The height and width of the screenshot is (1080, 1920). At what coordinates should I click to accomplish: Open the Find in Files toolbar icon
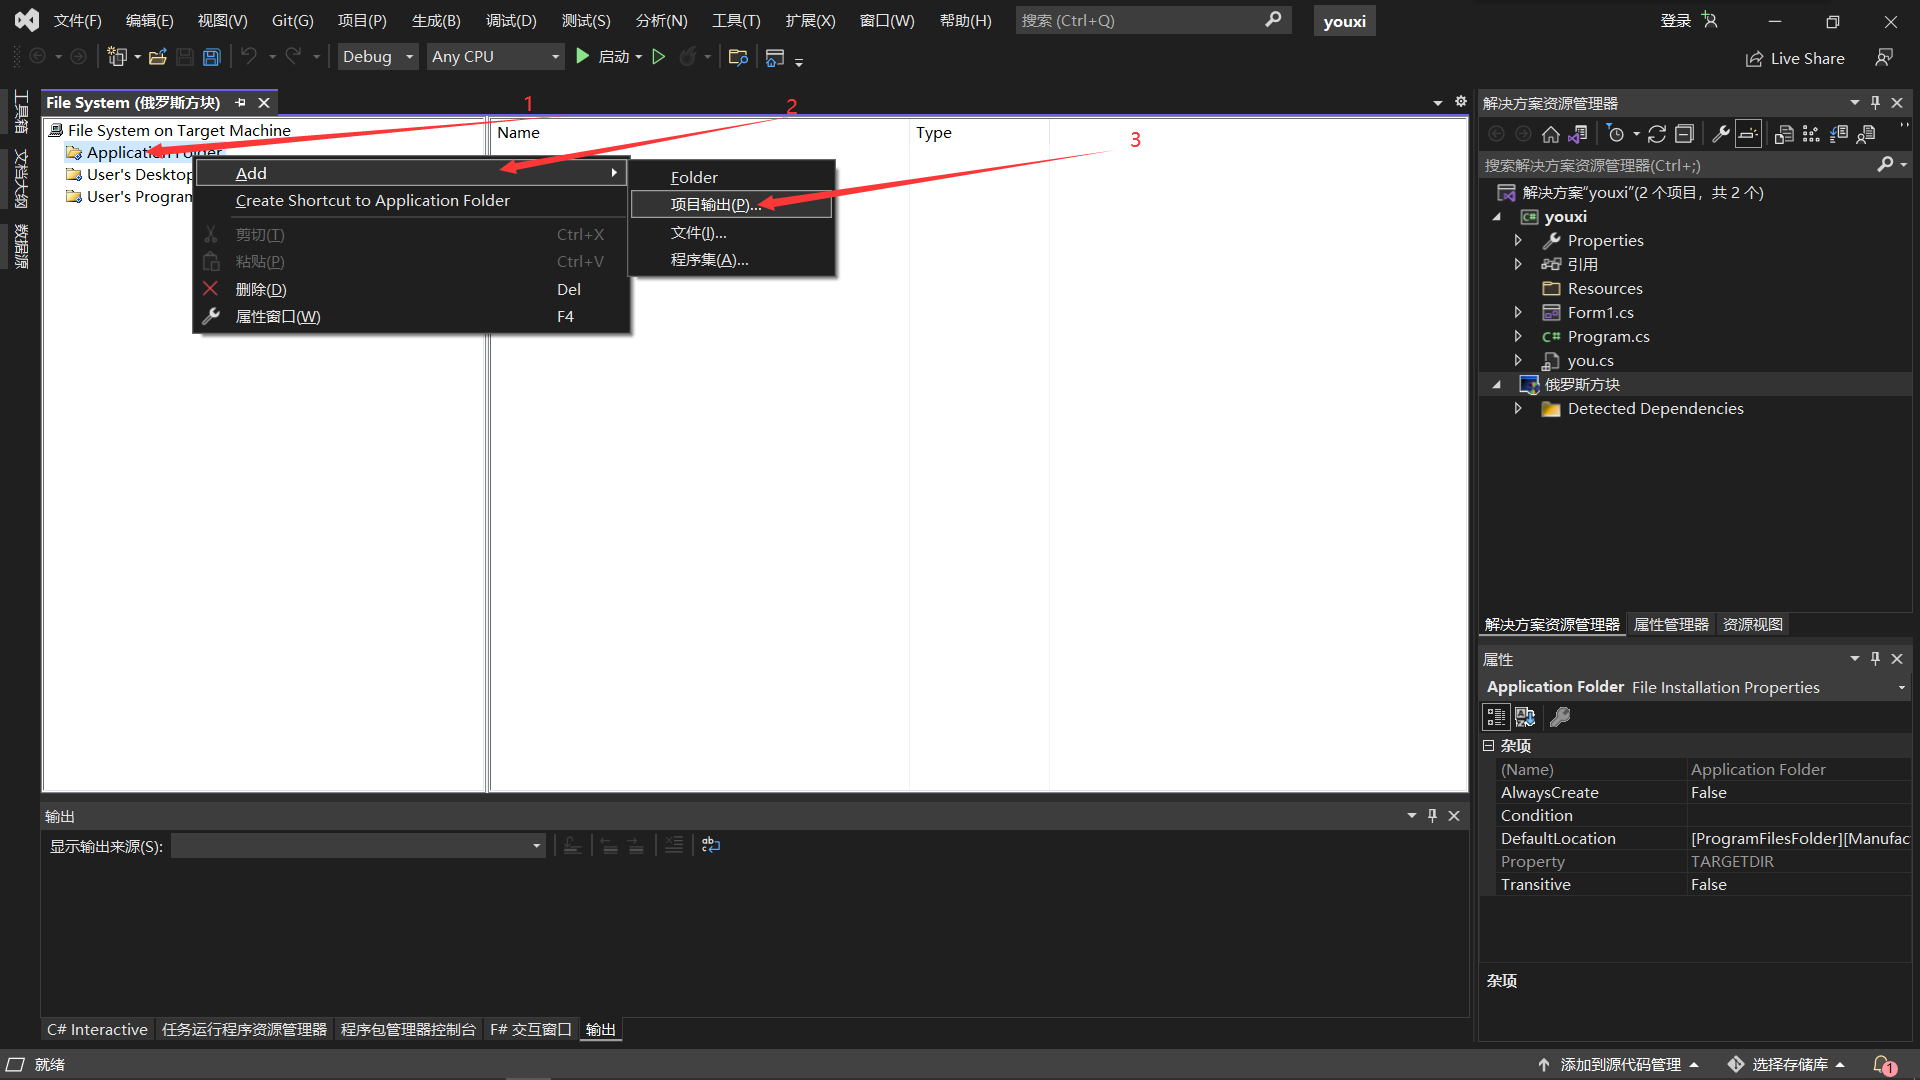738,57
